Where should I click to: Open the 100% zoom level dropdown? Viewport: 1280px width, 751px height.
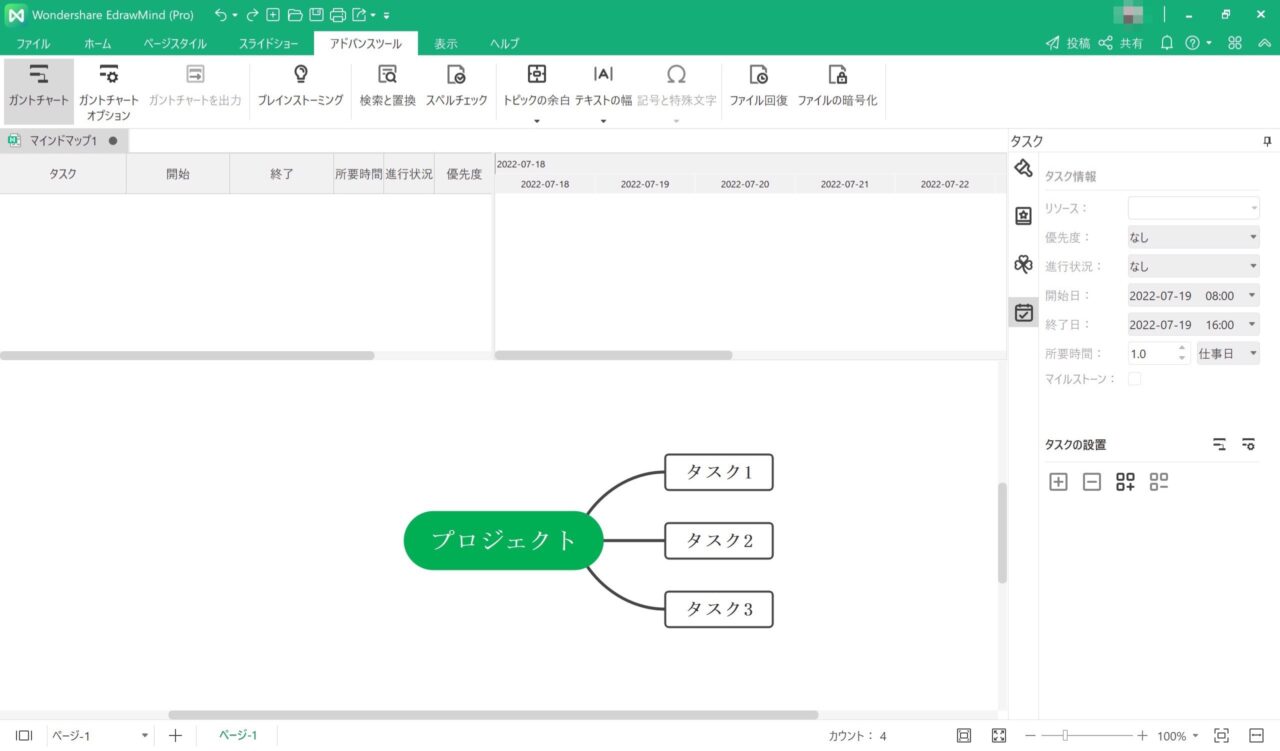tap(1178, 735)
